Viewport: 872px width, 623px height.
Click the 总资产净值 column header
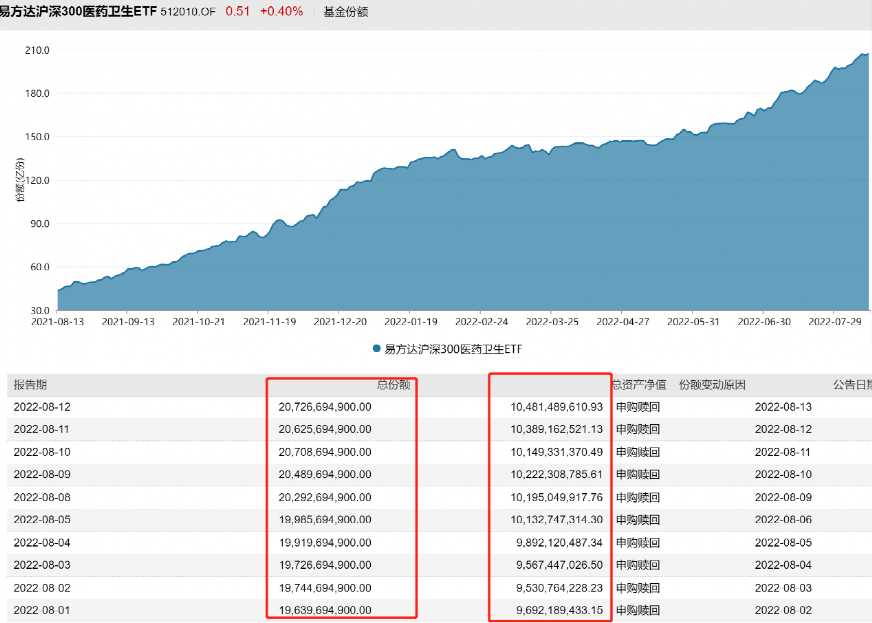click(x=637, y=385)
